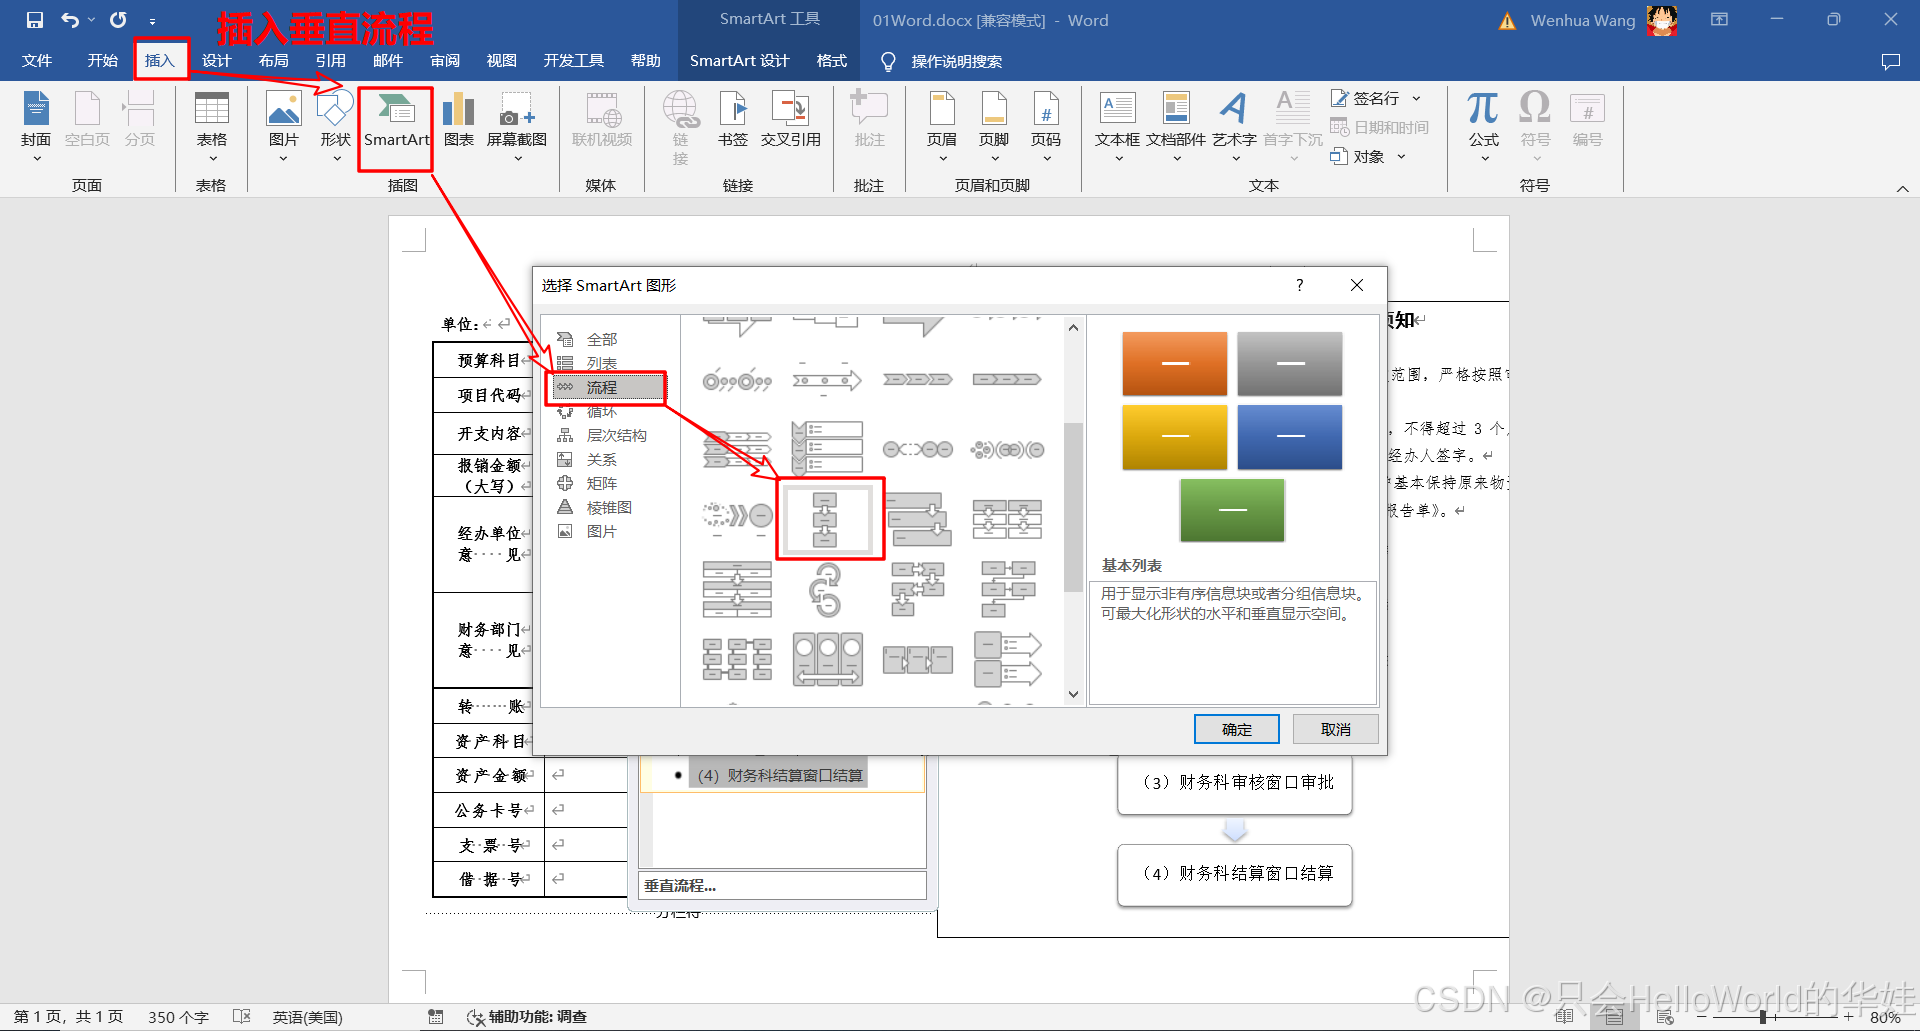Open the 表格 table insert button
The width and height of the screenshot is (1920, 1031).
[211, 127]
